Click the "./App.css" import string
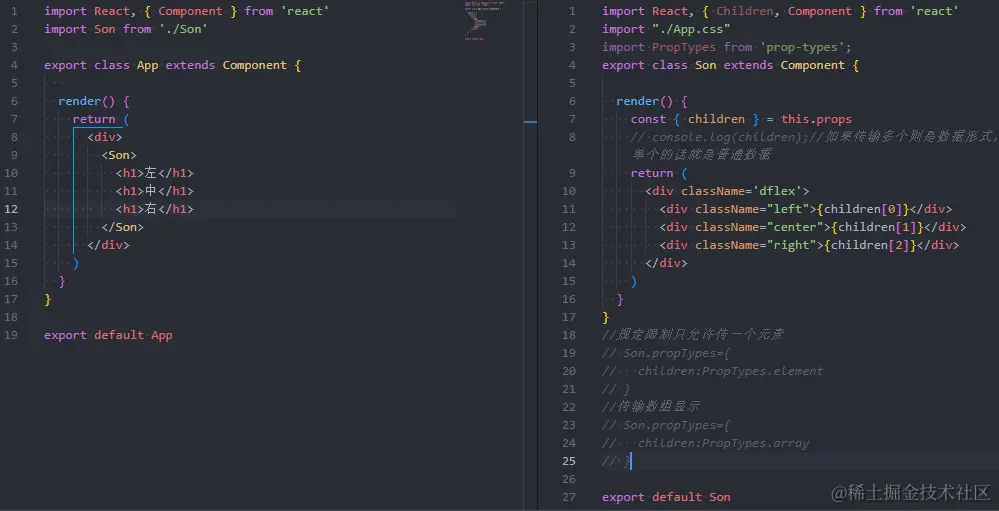 coord(691,29)
